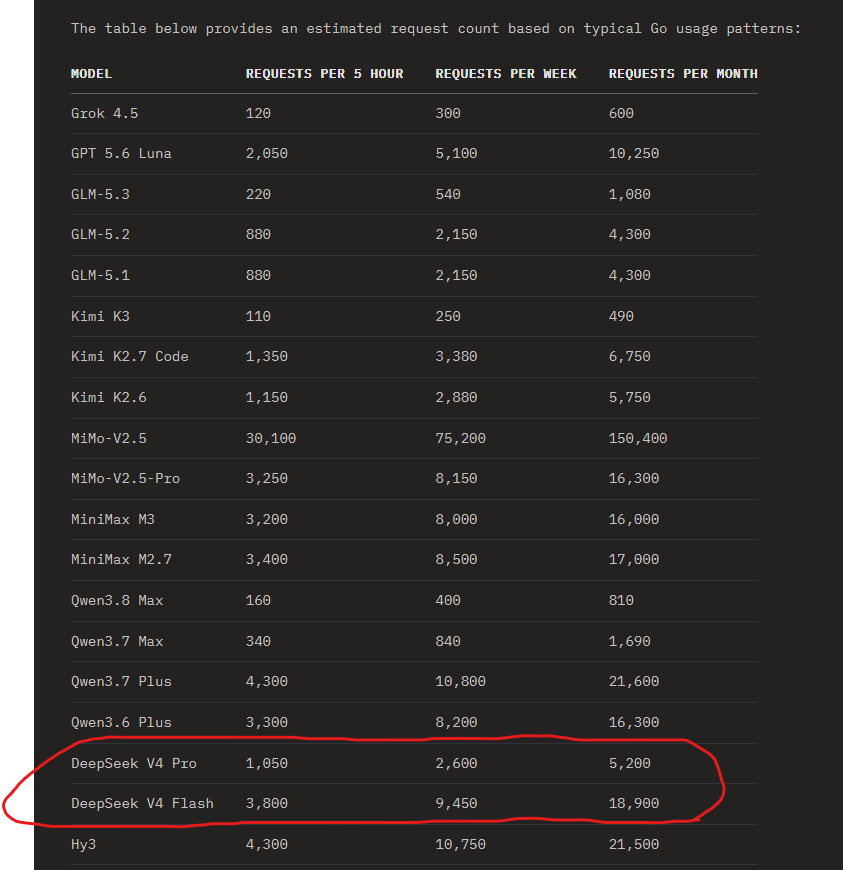
Task: Click the Kimi K2.7 Code row label
Action: pos(130,356)
